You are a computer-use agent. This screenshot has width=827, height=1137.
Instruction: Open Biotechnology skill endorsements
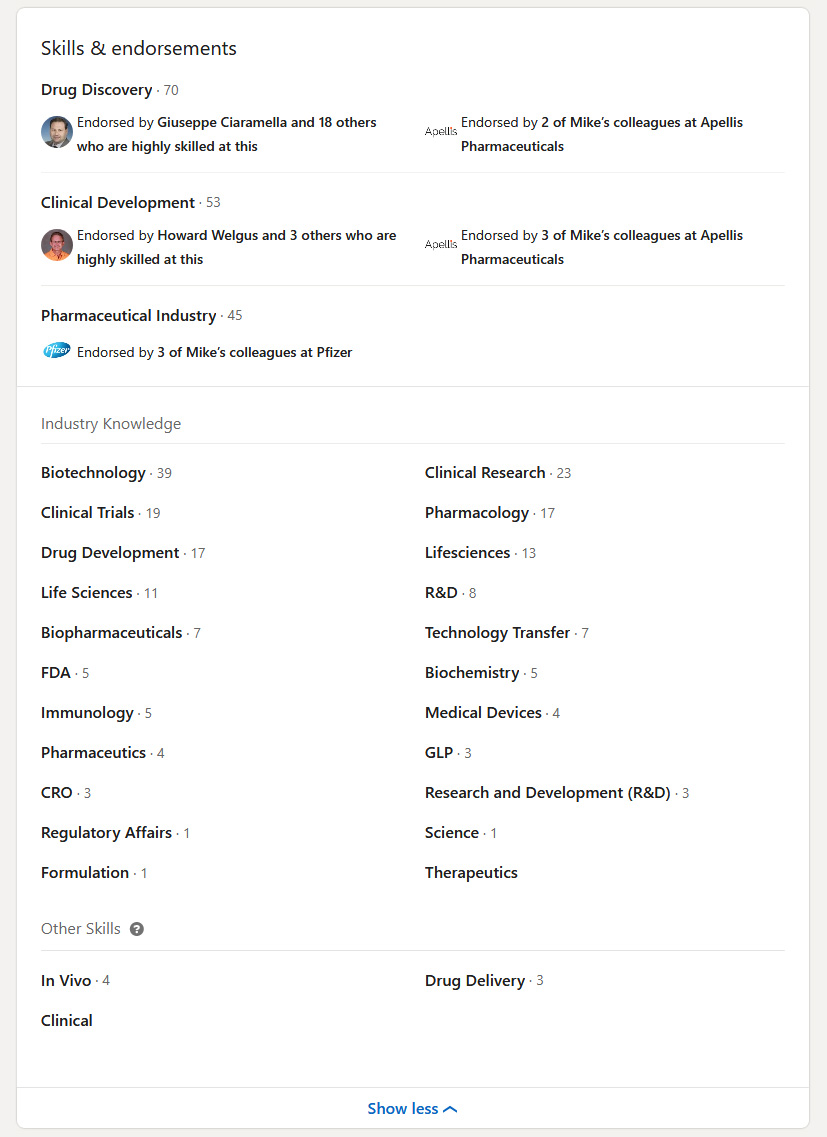[93, 472]
